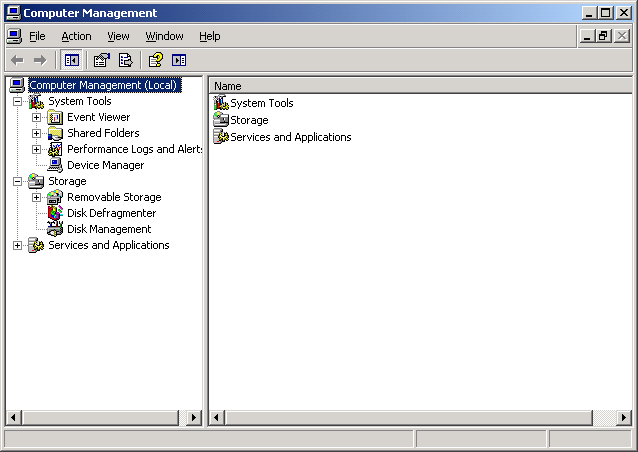Click the MMC console icon in menu bar

(14, 36)
